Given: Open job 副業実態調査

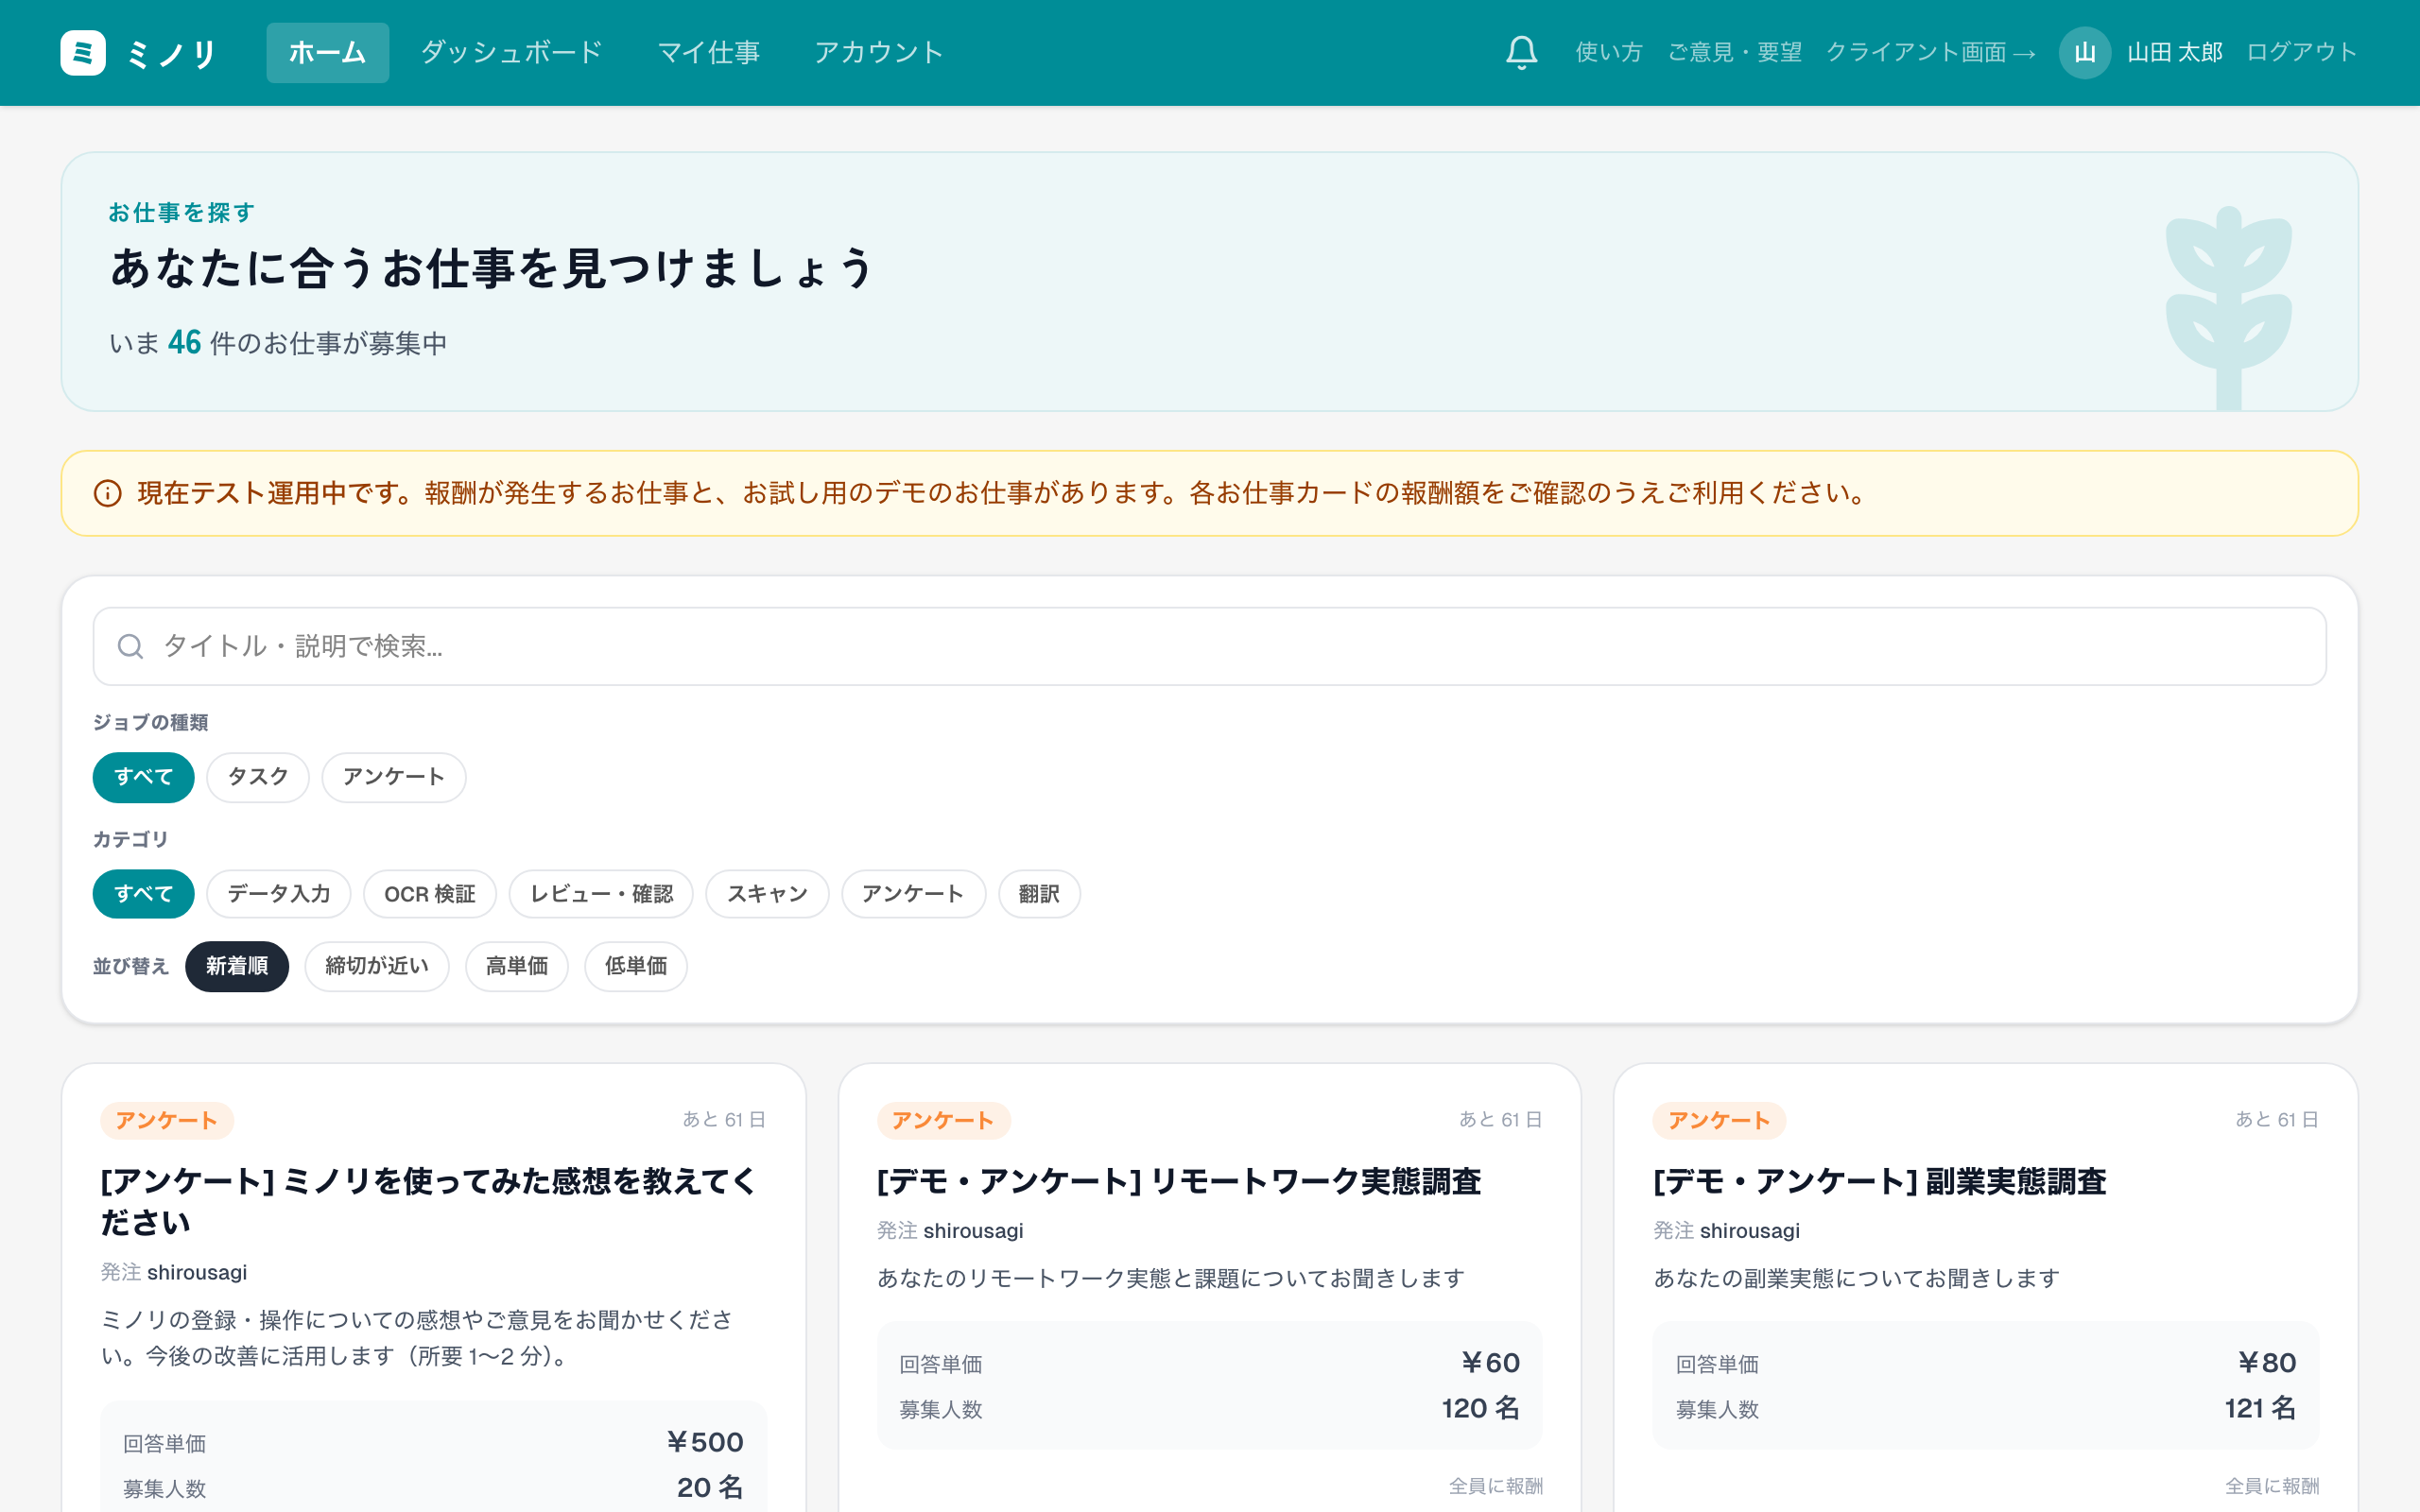Looking at the screenshot, I should pyautogui.click(x=1880, y=1181).
